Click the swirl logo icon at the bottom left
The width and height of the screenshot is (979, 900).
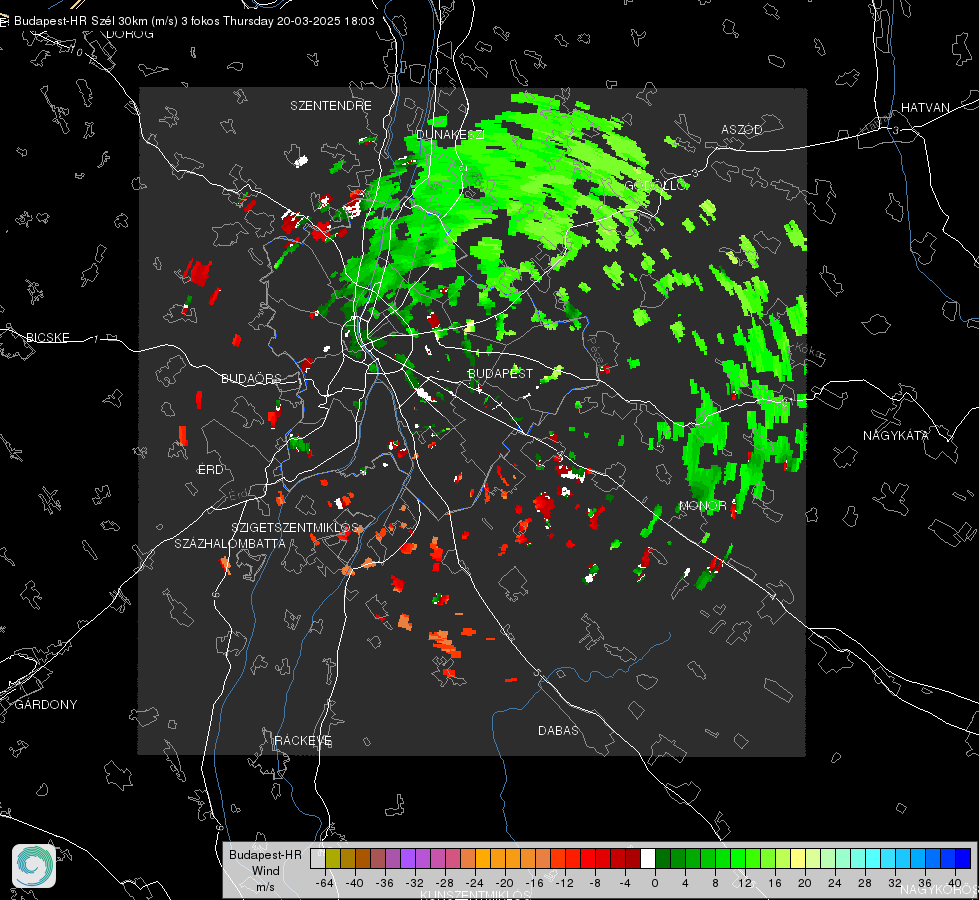coord(34,866)
